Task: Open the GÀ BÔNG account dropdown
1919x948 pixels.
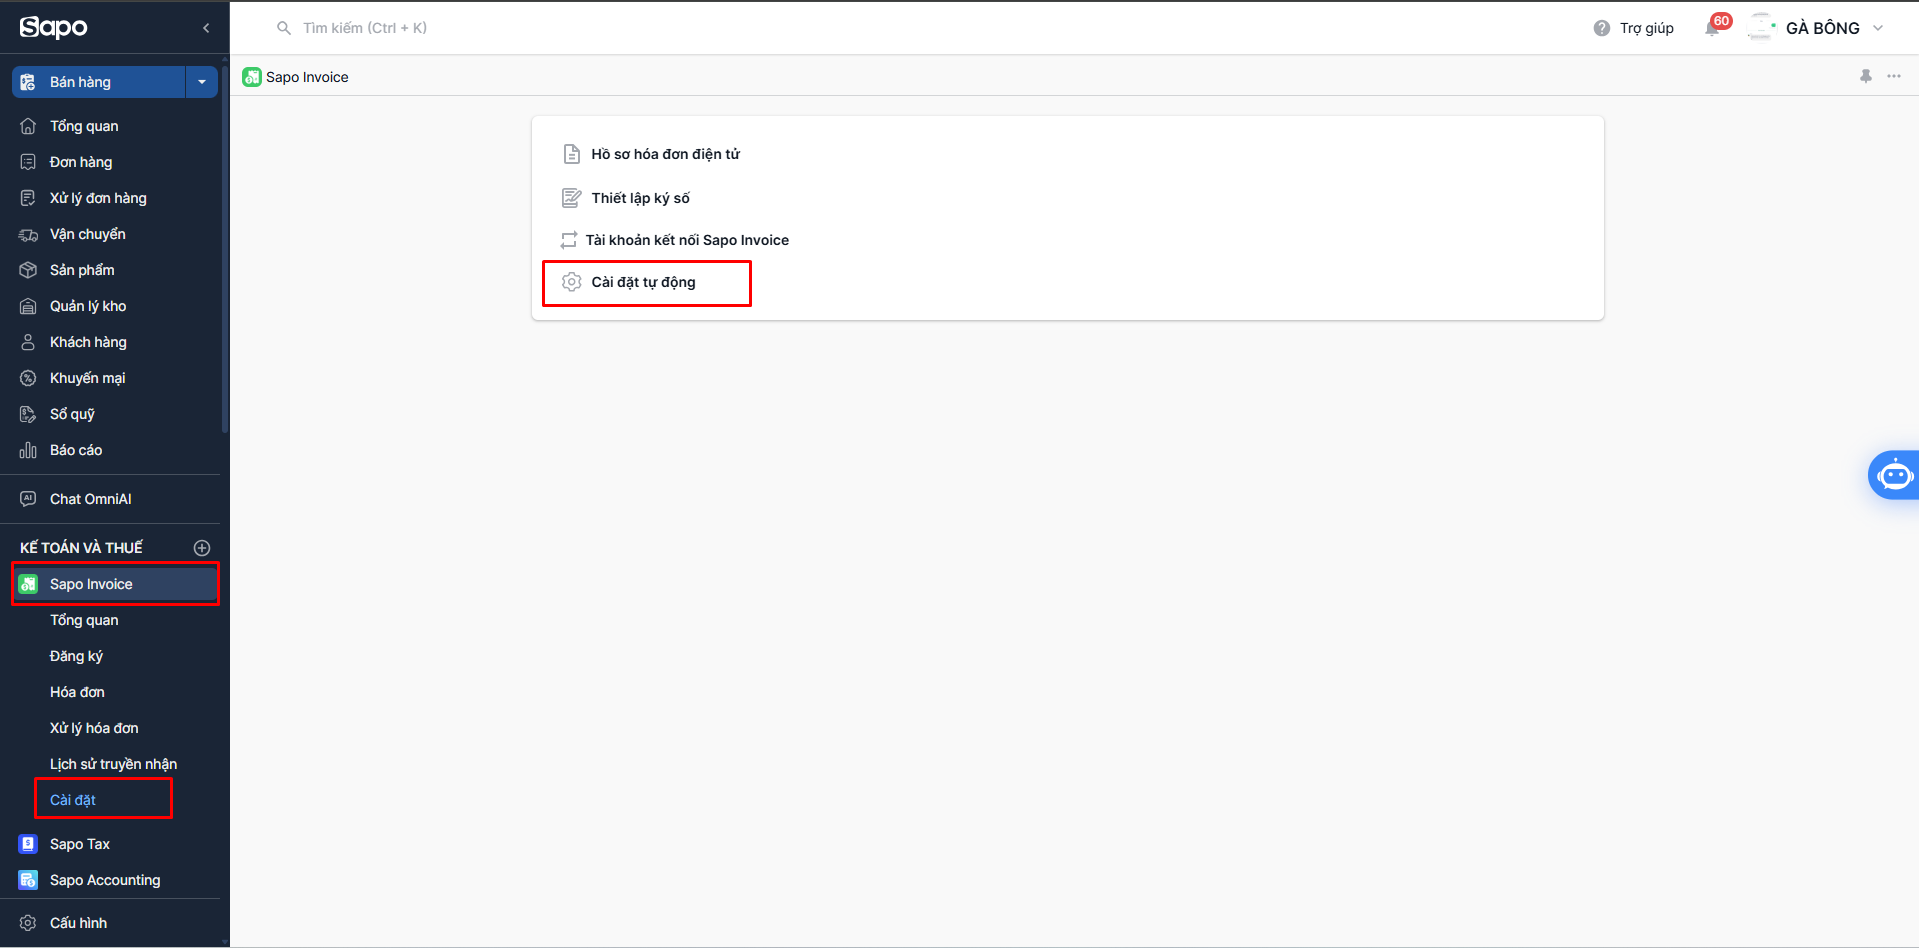Action: [1816, 28]
